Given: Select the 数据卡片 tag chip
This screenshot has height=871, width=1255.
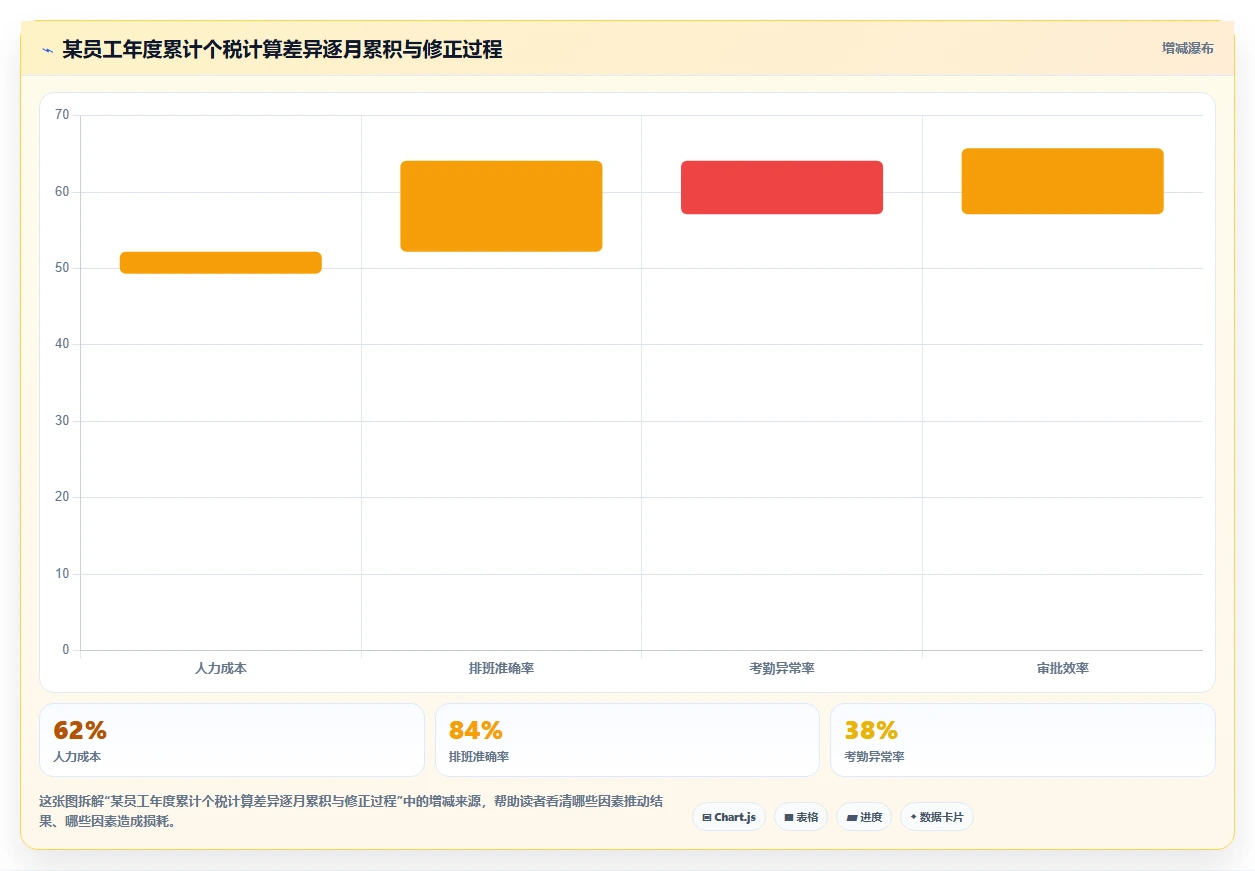Looking at the screenshot, I should pyautogui.click(x=937, y=817).
